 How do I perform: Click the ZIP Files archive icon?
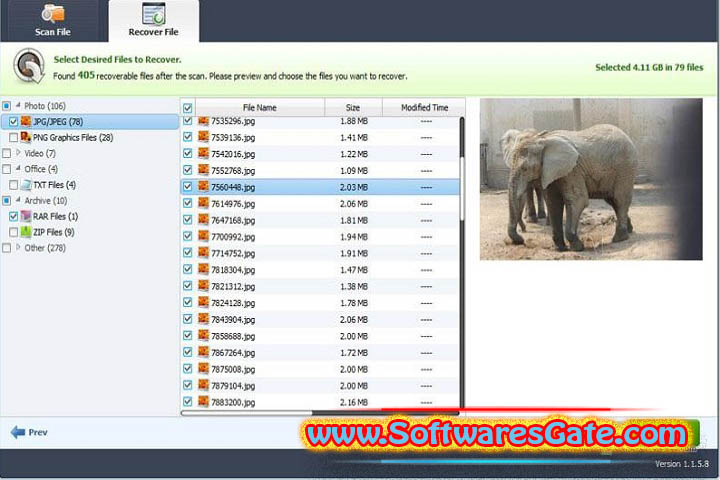click(26, 232)
